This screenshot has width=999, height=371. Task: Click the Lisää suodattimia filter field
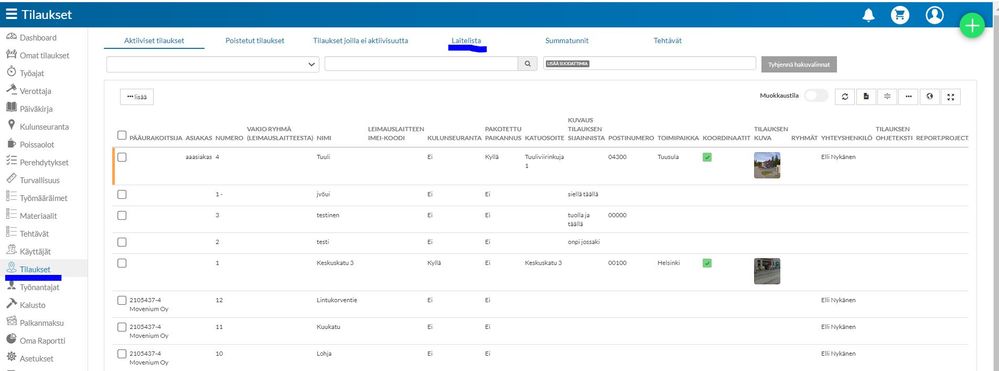[x=649, y=64]
